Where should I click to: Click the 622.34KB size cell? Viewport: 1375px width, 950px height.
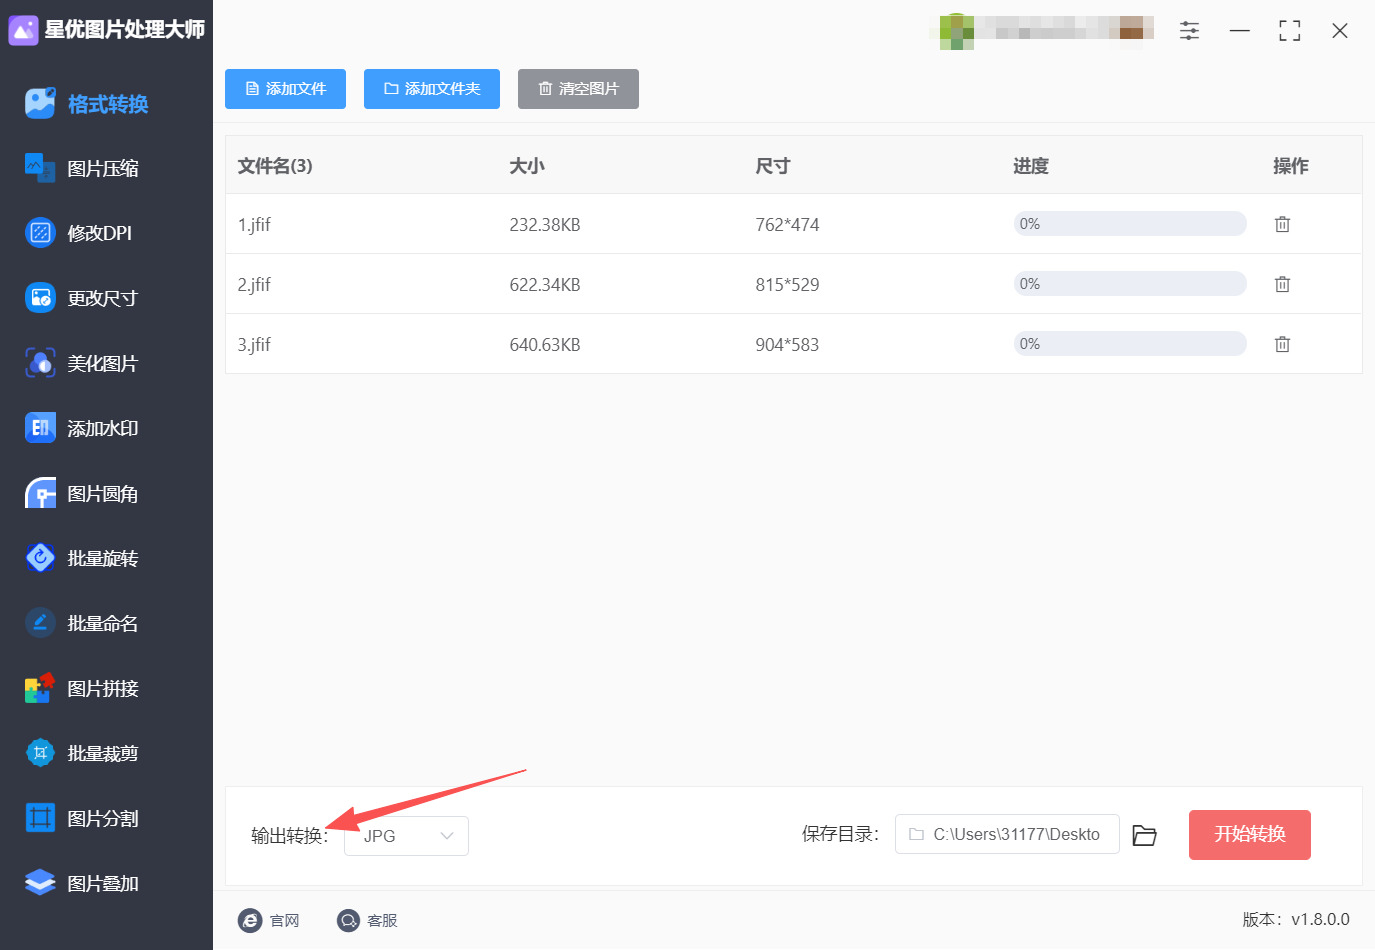545,285
